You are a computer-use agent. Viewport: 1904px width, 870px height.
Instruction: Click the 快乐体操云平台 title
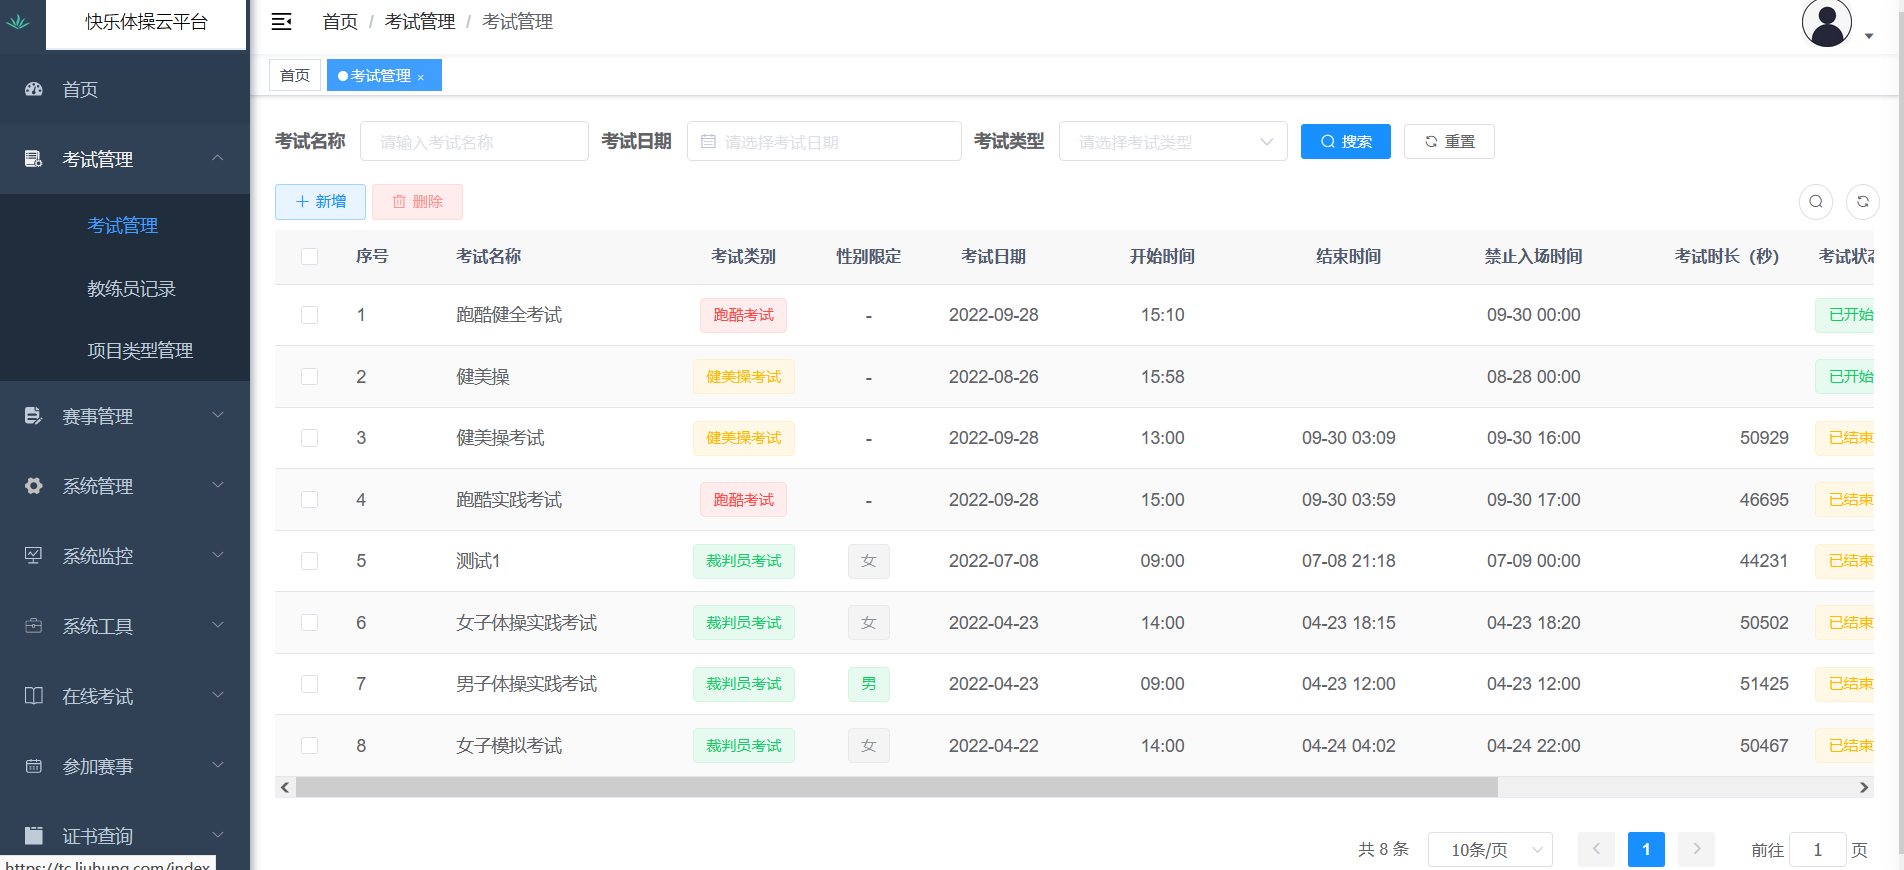[x=146, y=22]
